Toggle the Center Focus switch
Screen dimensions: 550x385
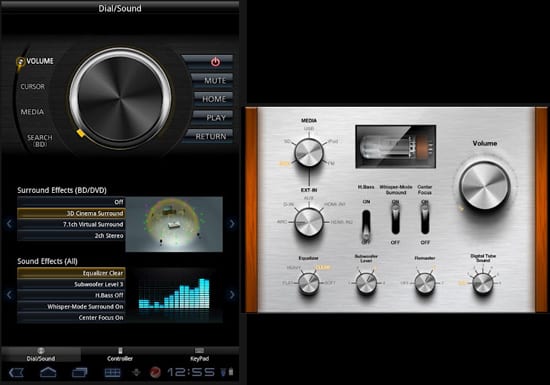(x=425, y=219)
